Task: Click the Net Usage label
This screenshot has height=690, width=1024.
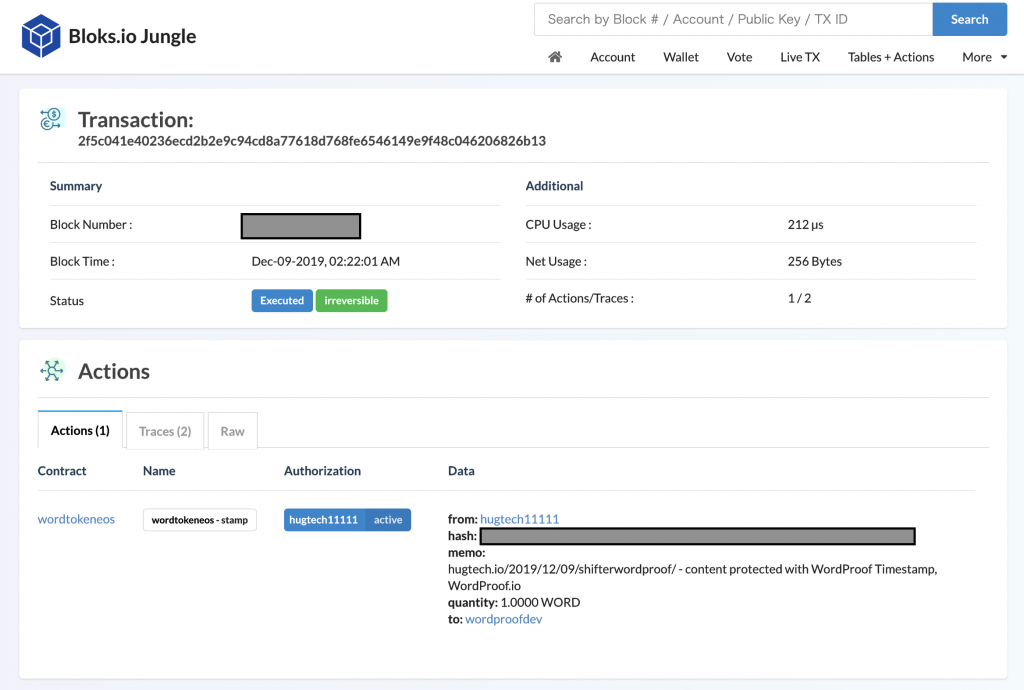Action: tap(556, 262)
